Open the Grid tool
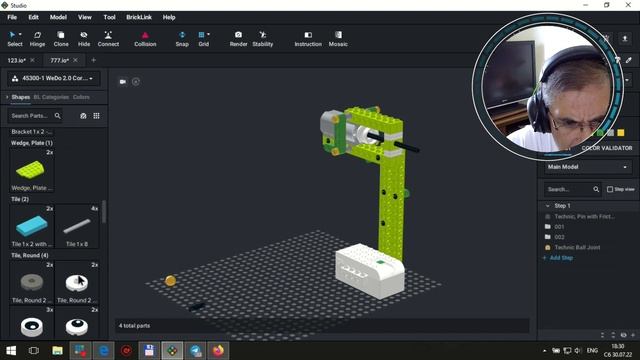The height and width of the screenshot is (360, 640). point(202,39)
